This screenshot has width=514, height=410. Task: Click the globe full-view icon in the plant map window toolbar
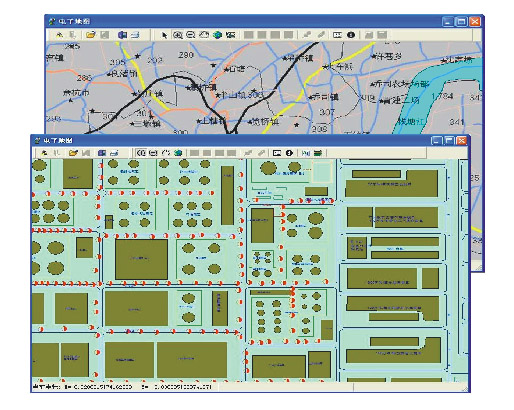point(178,153)
